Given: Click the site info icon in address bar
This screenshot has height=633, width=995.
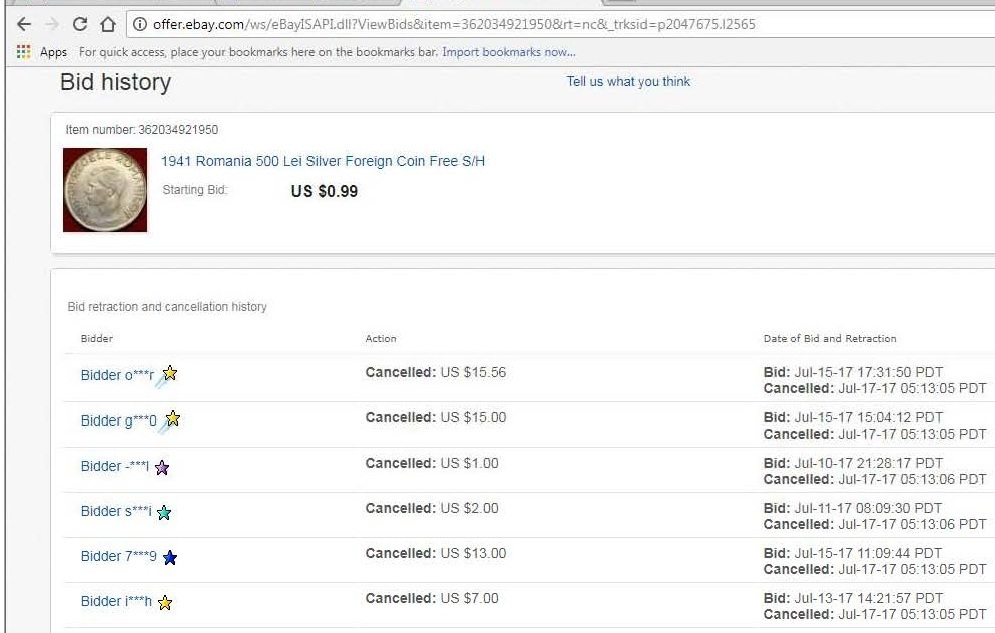Looking at the screenshot, I should pyautogui.click(x=140, y=24).
